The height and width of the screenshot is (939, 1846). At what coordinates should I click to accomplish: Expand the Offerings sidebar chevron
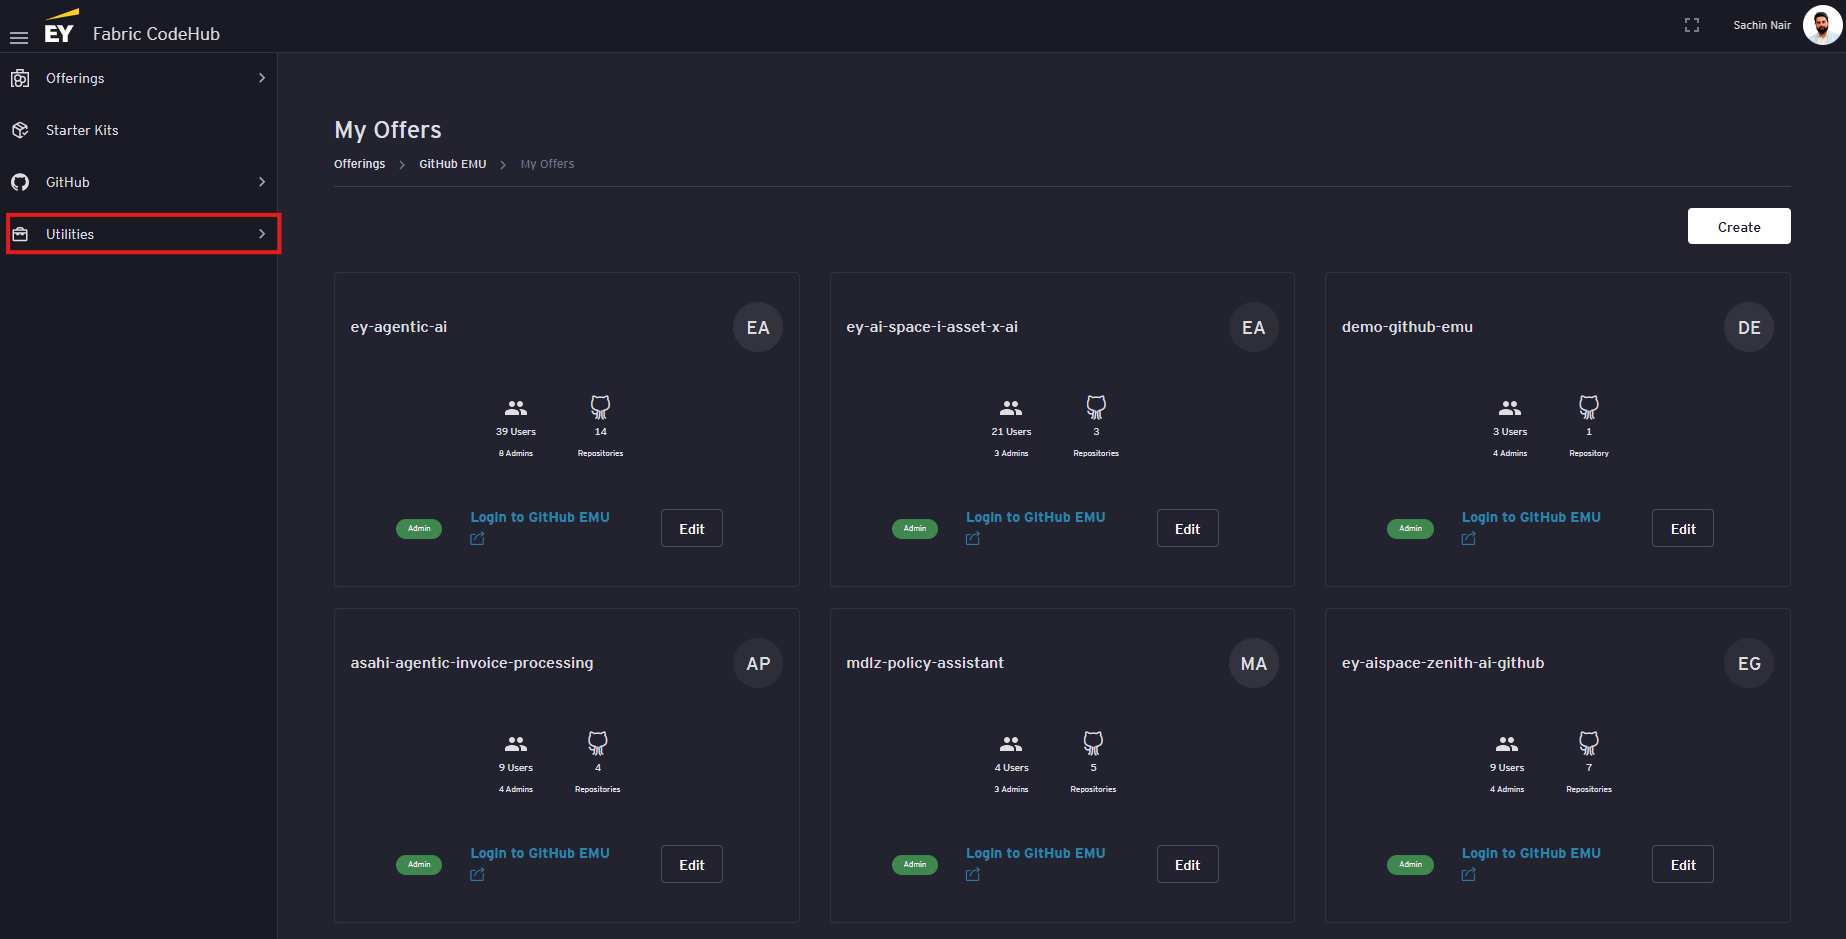262,78
